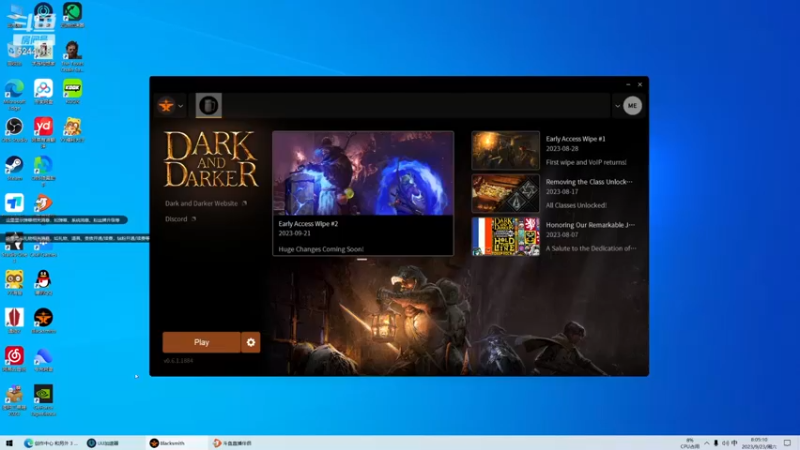Open the Early Access Wipe #2 featured image
This screenshot has height=450, width=800.
[363, 173]
